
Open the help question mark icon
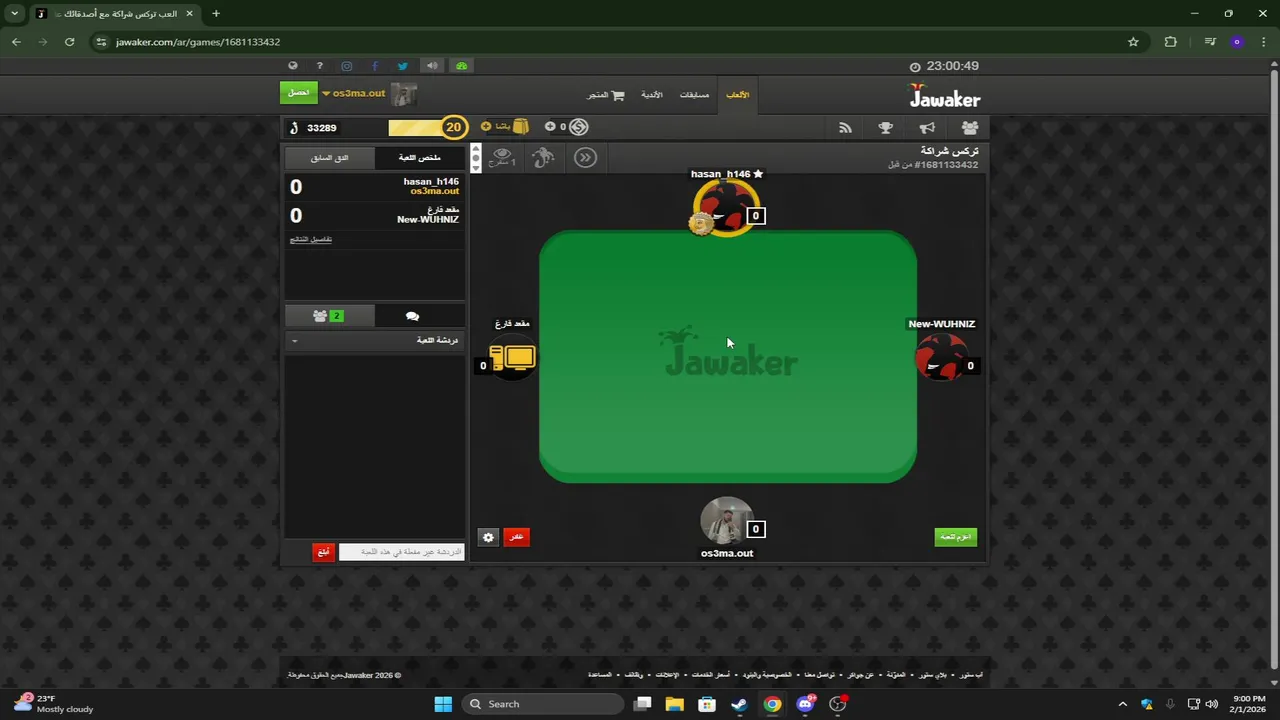pyautogui.click(x=320, y=66)
